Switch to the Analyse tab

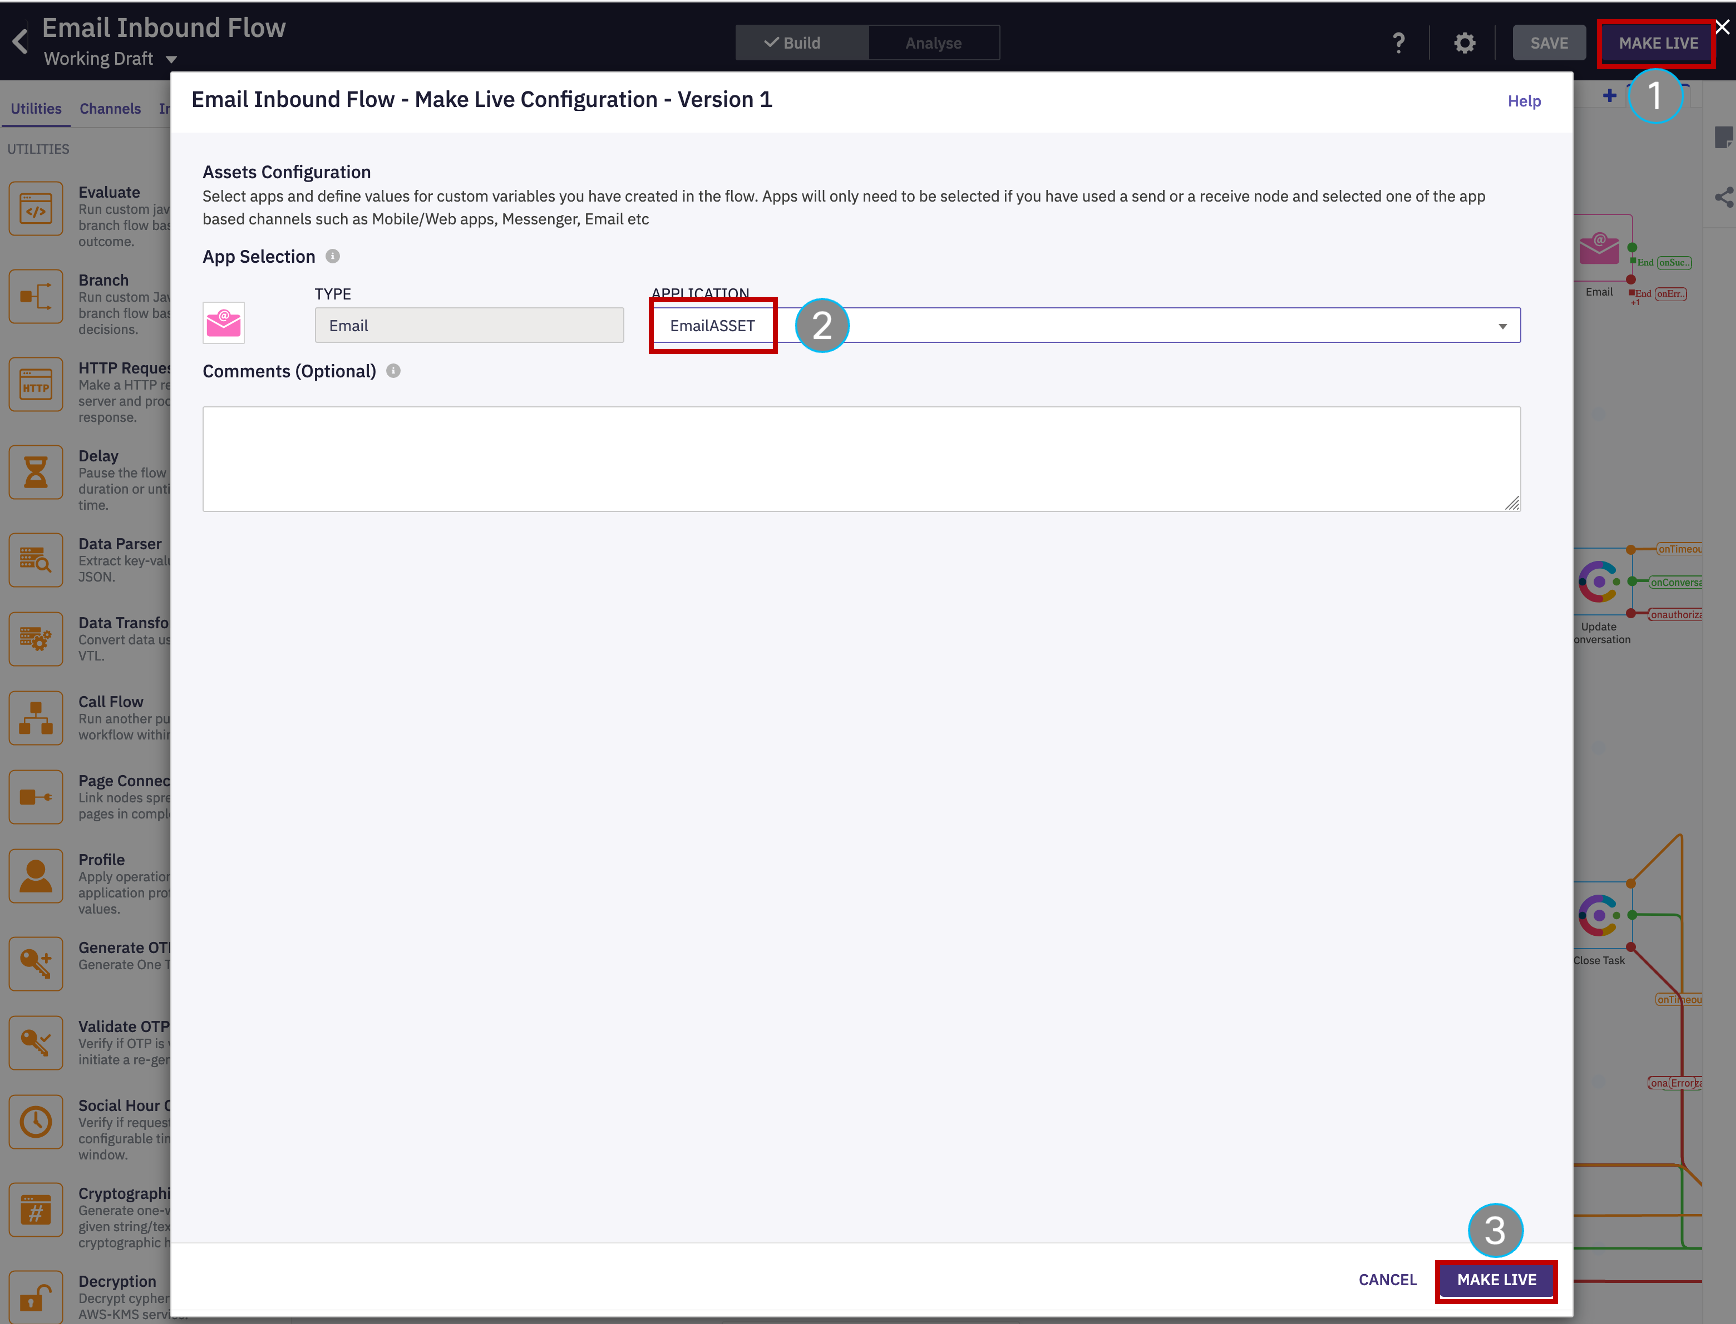click(933, 43)
